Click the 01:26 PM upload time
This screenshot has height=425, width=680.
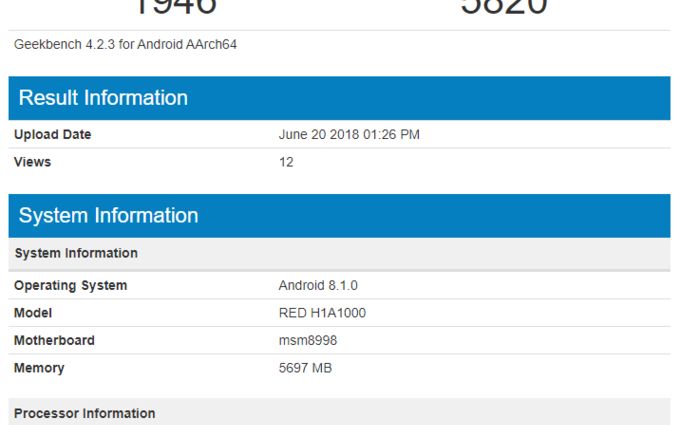point(394,135)
